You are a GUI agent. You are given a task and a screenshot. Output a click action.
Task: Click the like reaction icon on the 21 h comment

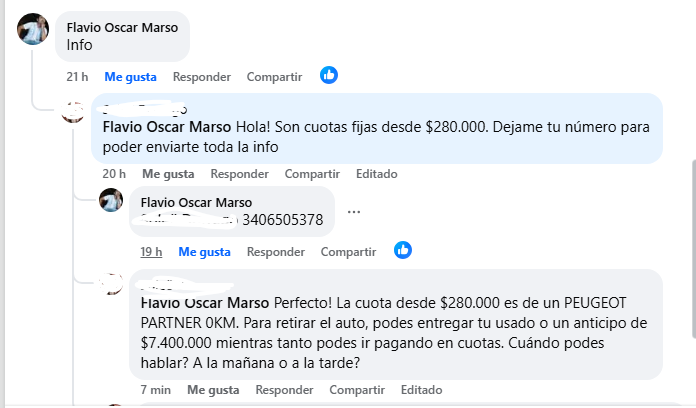(329, 75)
